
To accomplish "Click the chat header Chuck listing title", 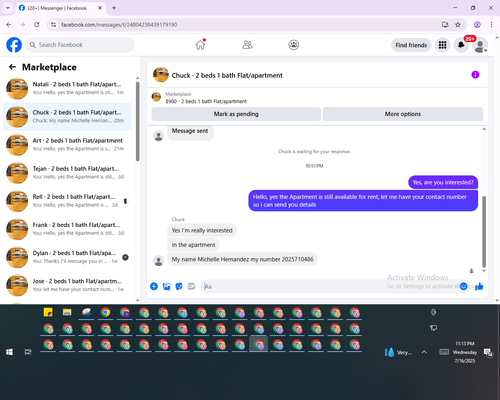I will pyautogui.click(x=227, y=75).
